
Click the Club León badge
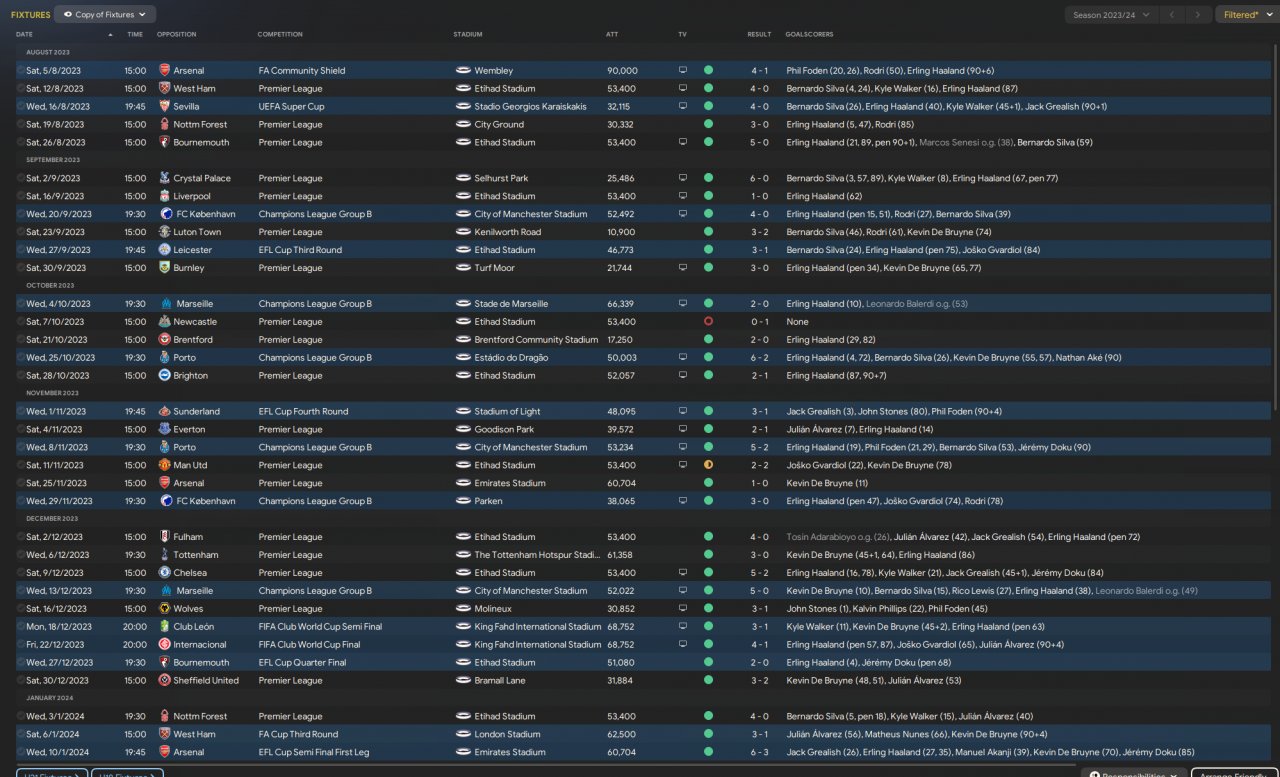(x=165, y=627)
